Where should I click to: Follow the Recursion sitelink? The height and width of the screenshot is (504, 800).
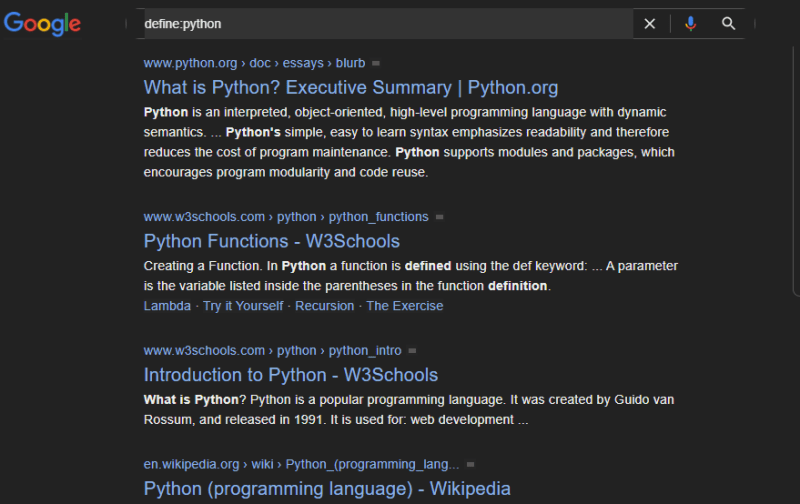point(324,306)
